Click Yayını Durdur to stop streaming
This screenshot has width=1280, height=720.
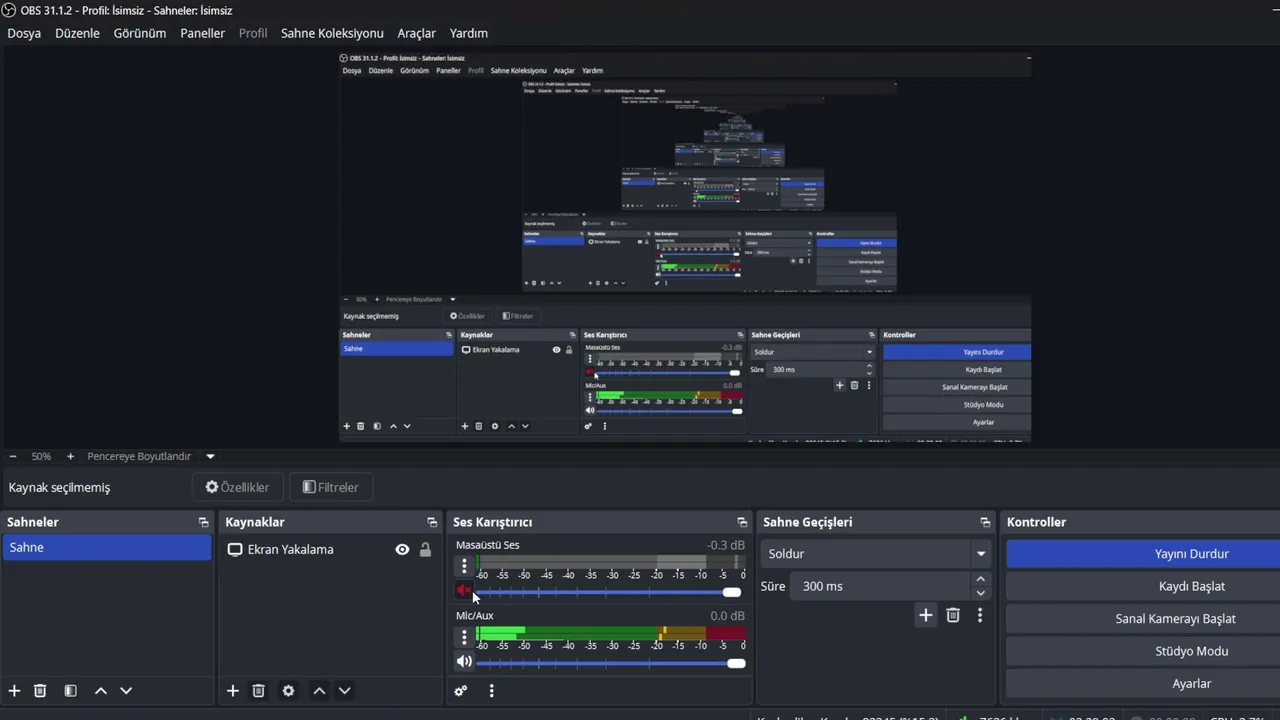click(x=1144, y=554)
